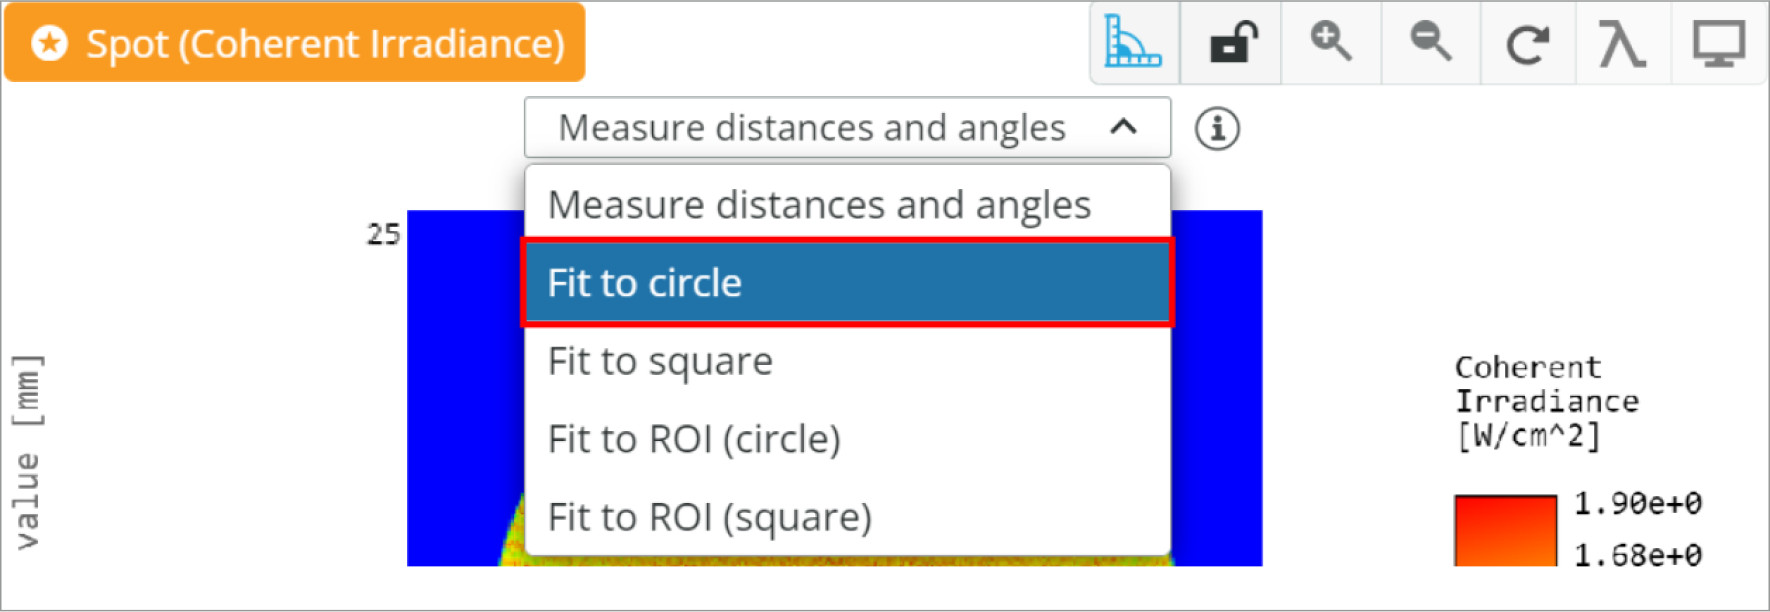Click the Spot (Coherent Irradiance) orange button
This screenshot has height=612, width=1770.
click(295, 43)
